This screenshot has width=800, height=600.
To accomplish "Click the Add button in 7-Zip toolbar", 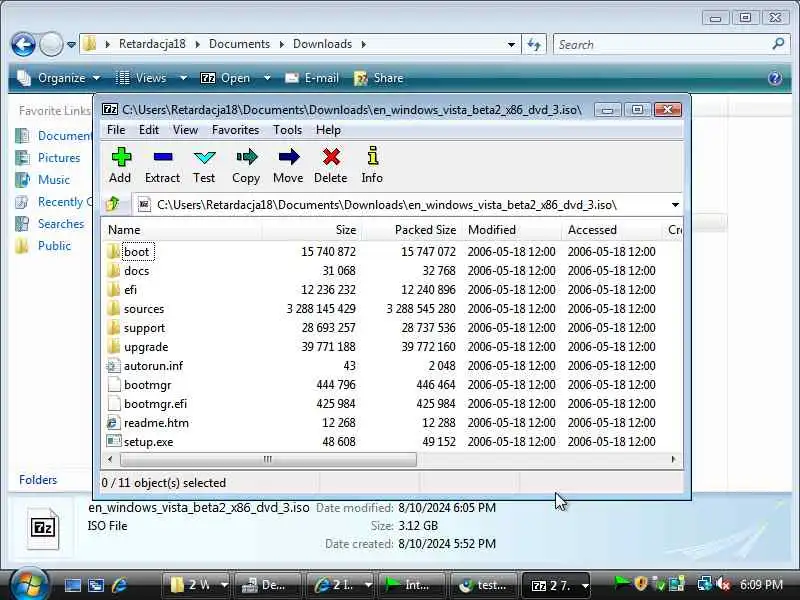I will tap(121, 165).
